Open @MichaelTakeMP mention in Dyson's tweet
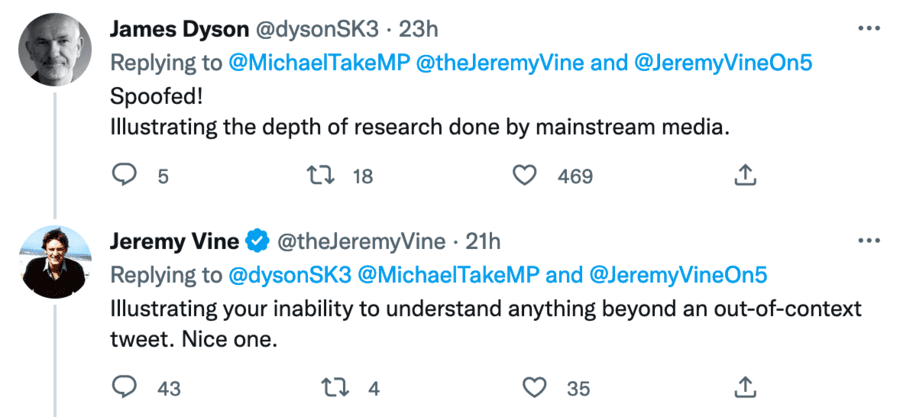This screenshot has width=900, height=417. 317,63
